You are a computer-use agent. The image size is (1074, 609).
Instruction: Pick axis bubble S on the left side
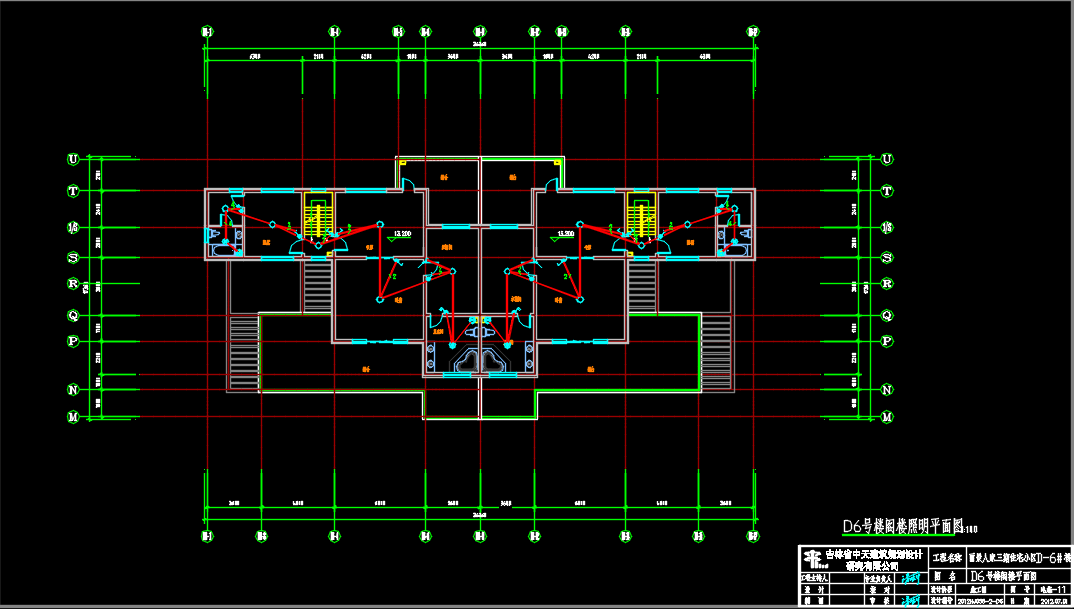(x=73, y=258)
